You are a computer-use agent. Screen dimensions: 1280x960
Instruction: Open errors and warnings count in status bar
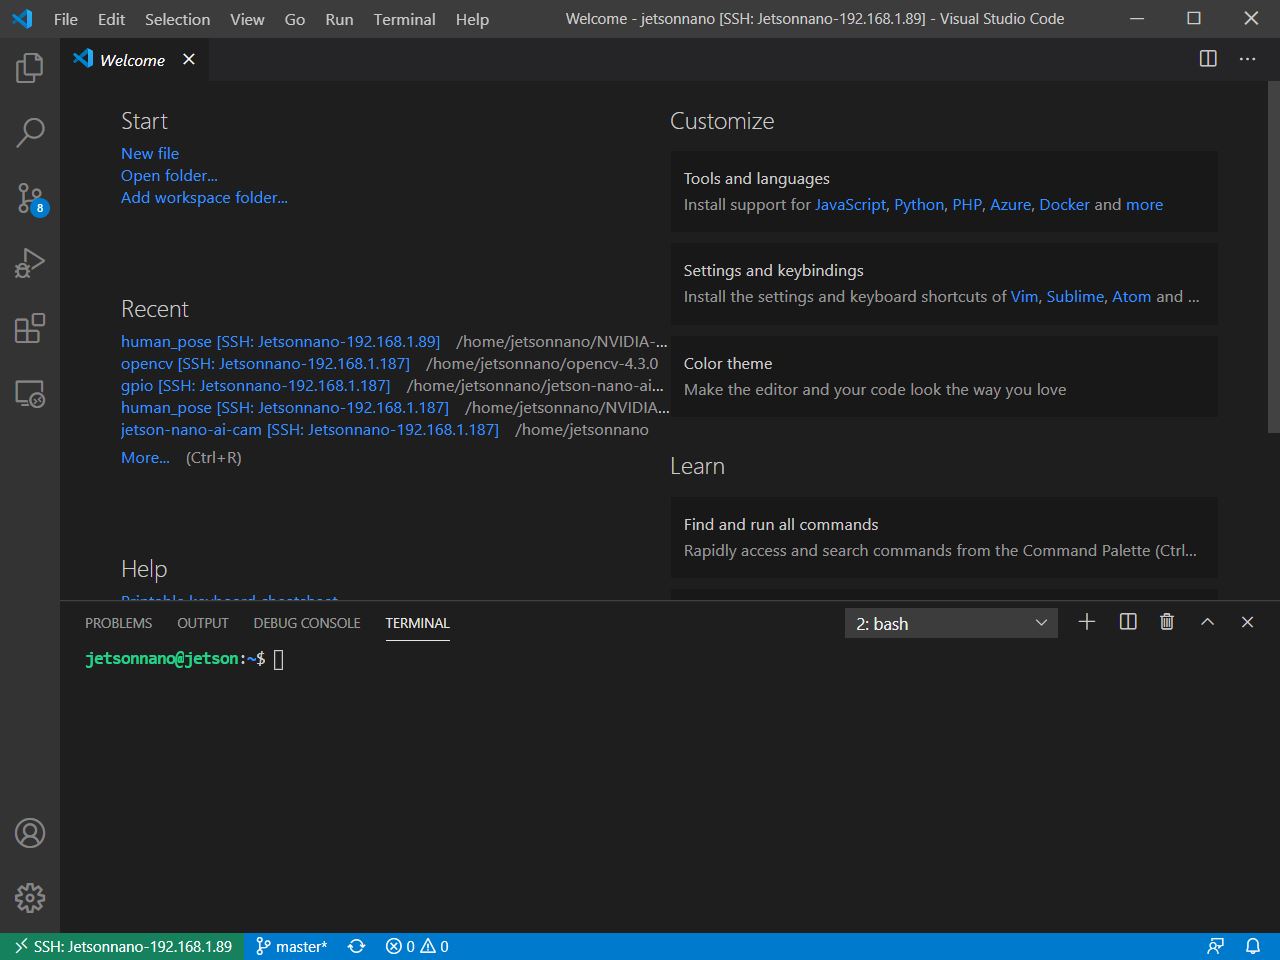[x=417, y=946]
